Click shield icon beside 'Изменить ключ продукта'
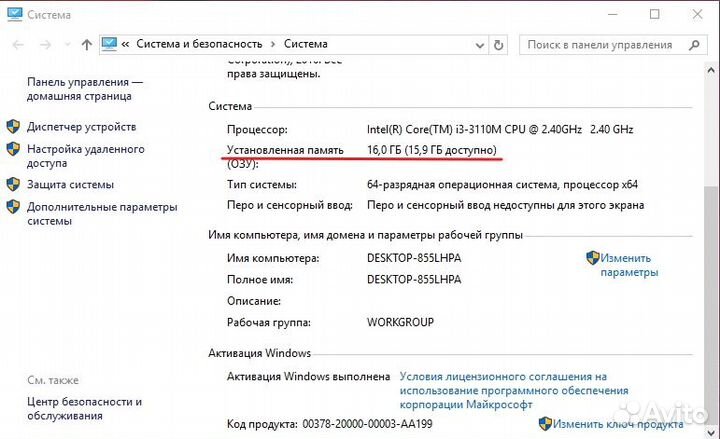720x439 pixels. point(545,423)
